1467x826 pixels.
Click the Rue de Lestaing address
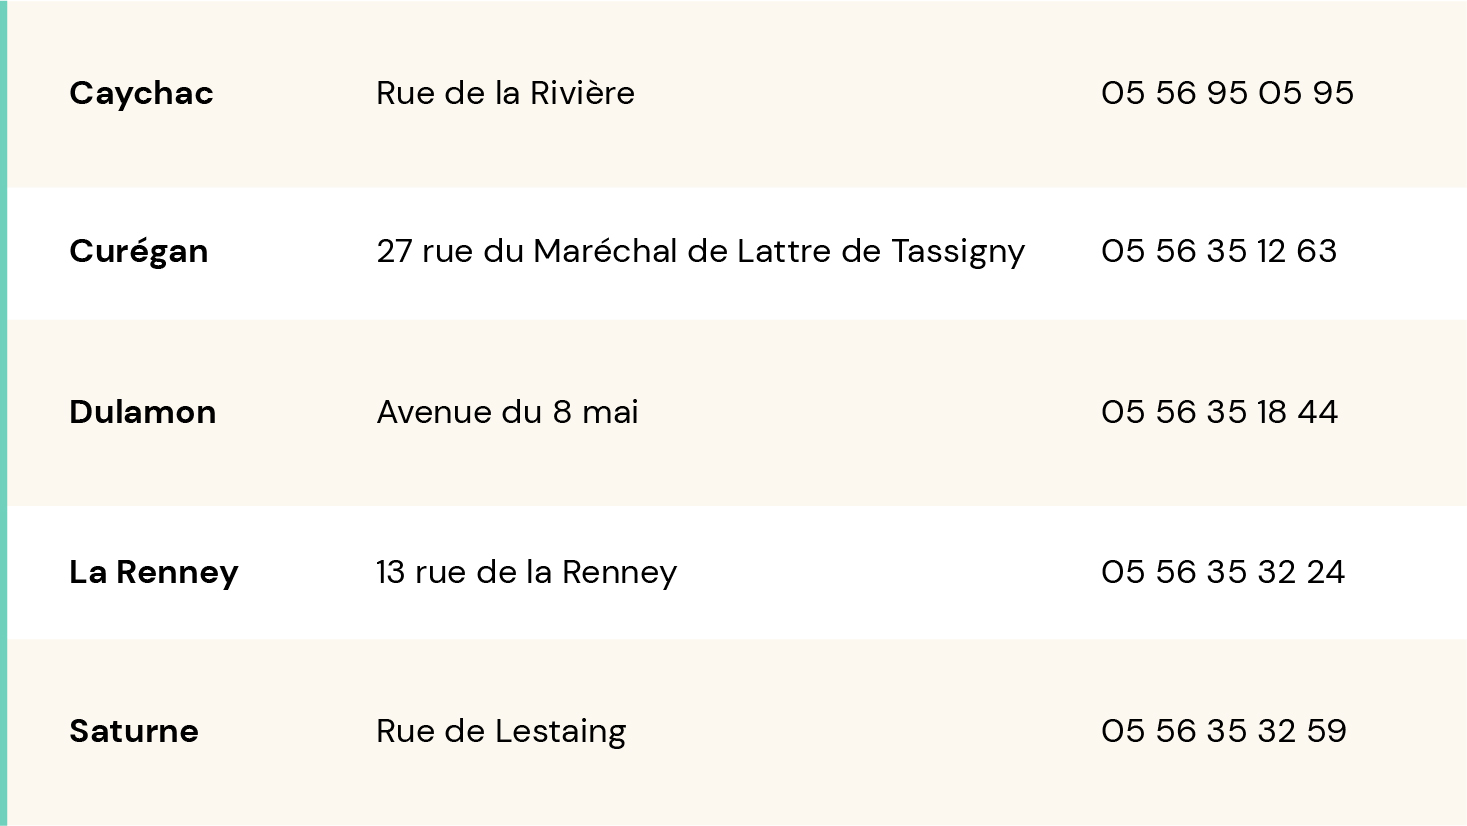[x=501, y=731]
